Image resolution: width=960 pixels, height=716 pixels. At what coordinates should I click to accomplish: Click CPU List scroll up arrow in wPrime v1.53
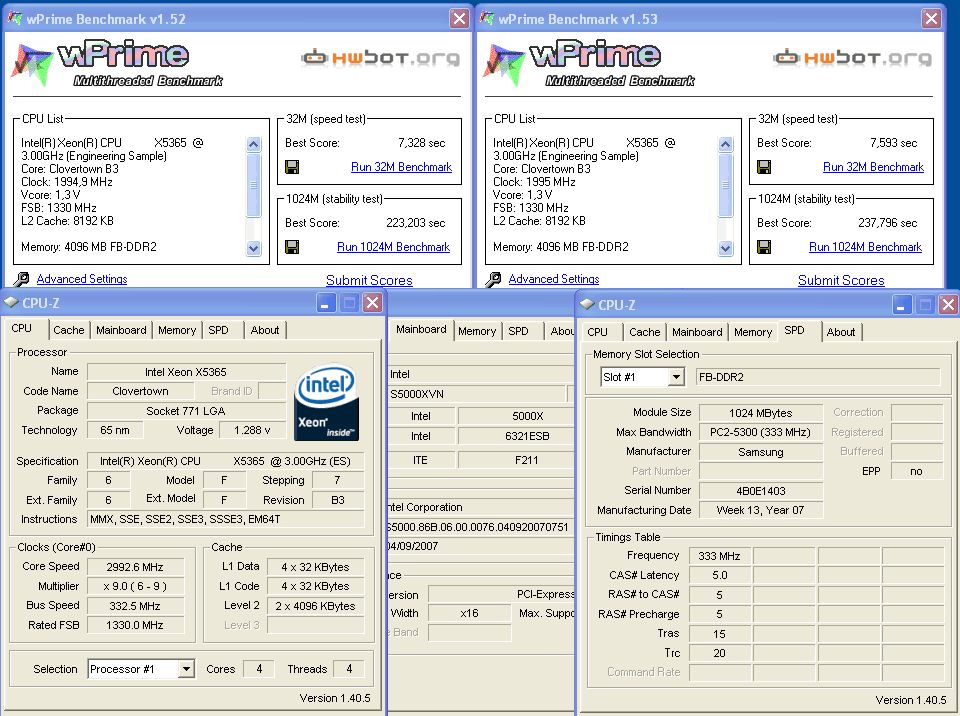[726, 144]
